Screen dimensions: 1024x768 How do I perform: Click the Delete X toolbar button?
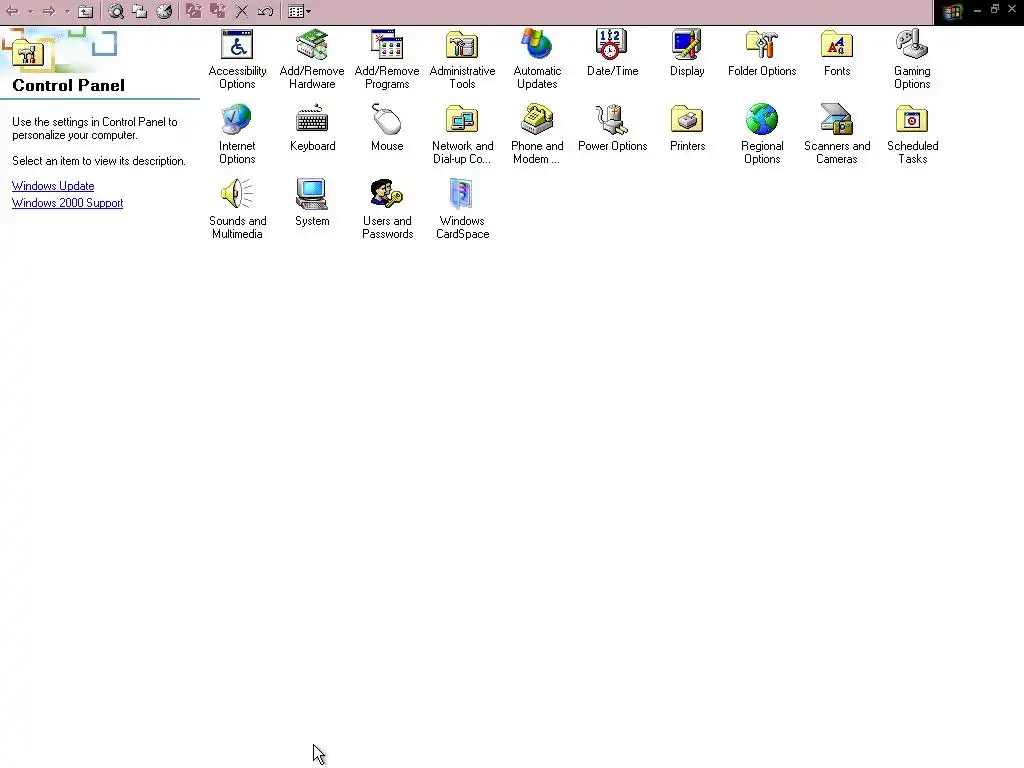tap(242, 11)
